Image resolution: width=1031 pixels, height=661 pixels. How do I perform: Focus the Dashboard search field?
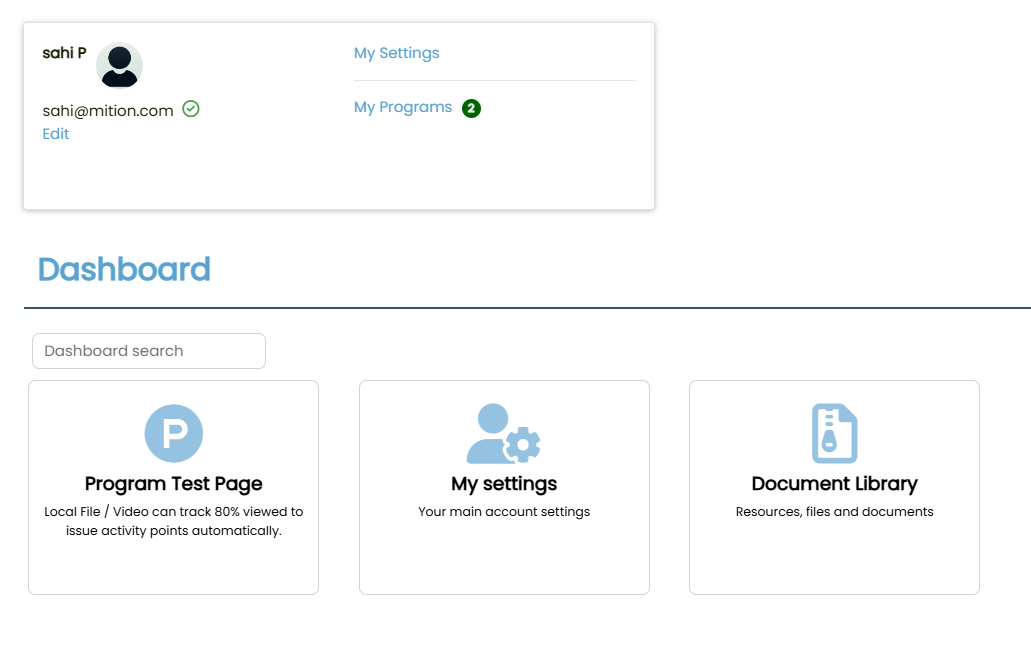pyautogui.click(x=149, y=351)
